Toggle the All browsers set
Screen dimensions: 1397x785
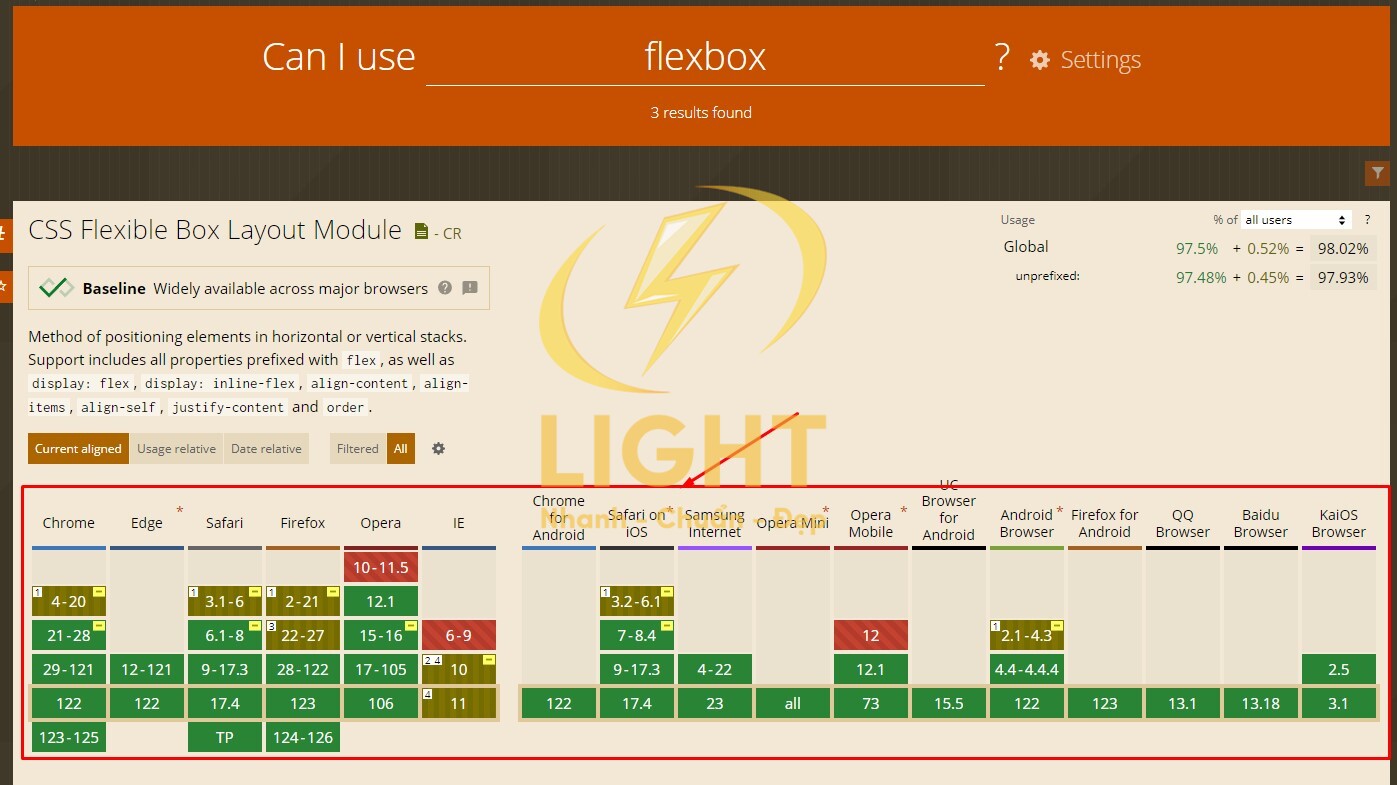401,449
